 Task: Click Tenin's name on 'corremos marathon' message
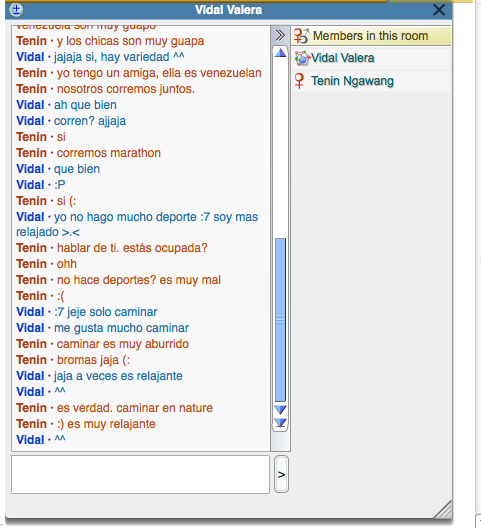pyautogui.click(x=31, y=153)
